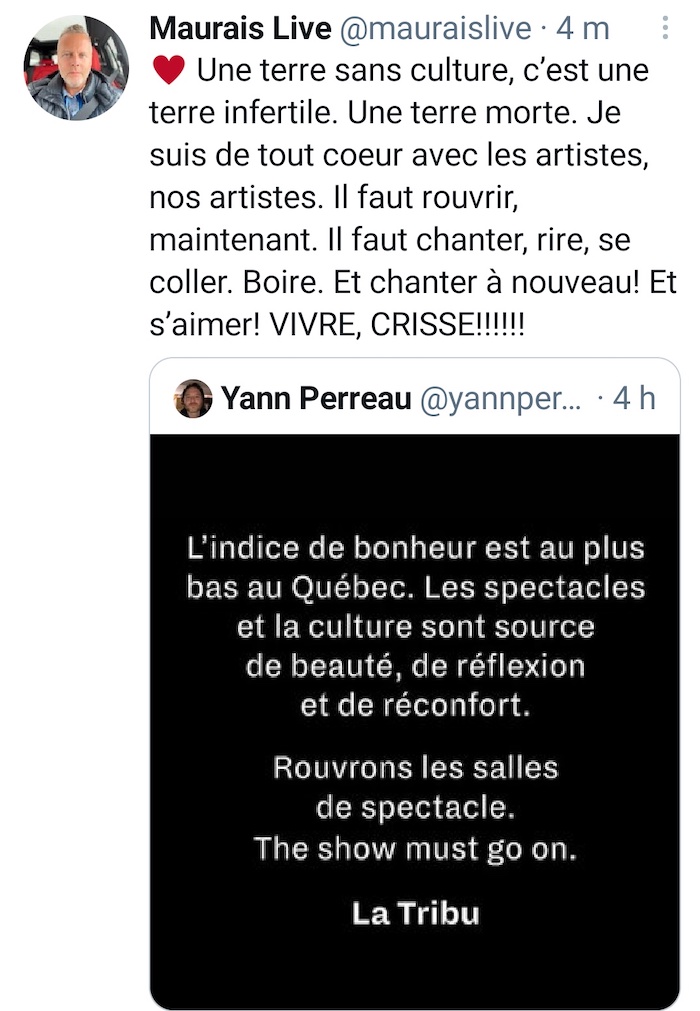Open the @mauraislive handle link
The image size is (700, 1011).
(x=436, y=28)
